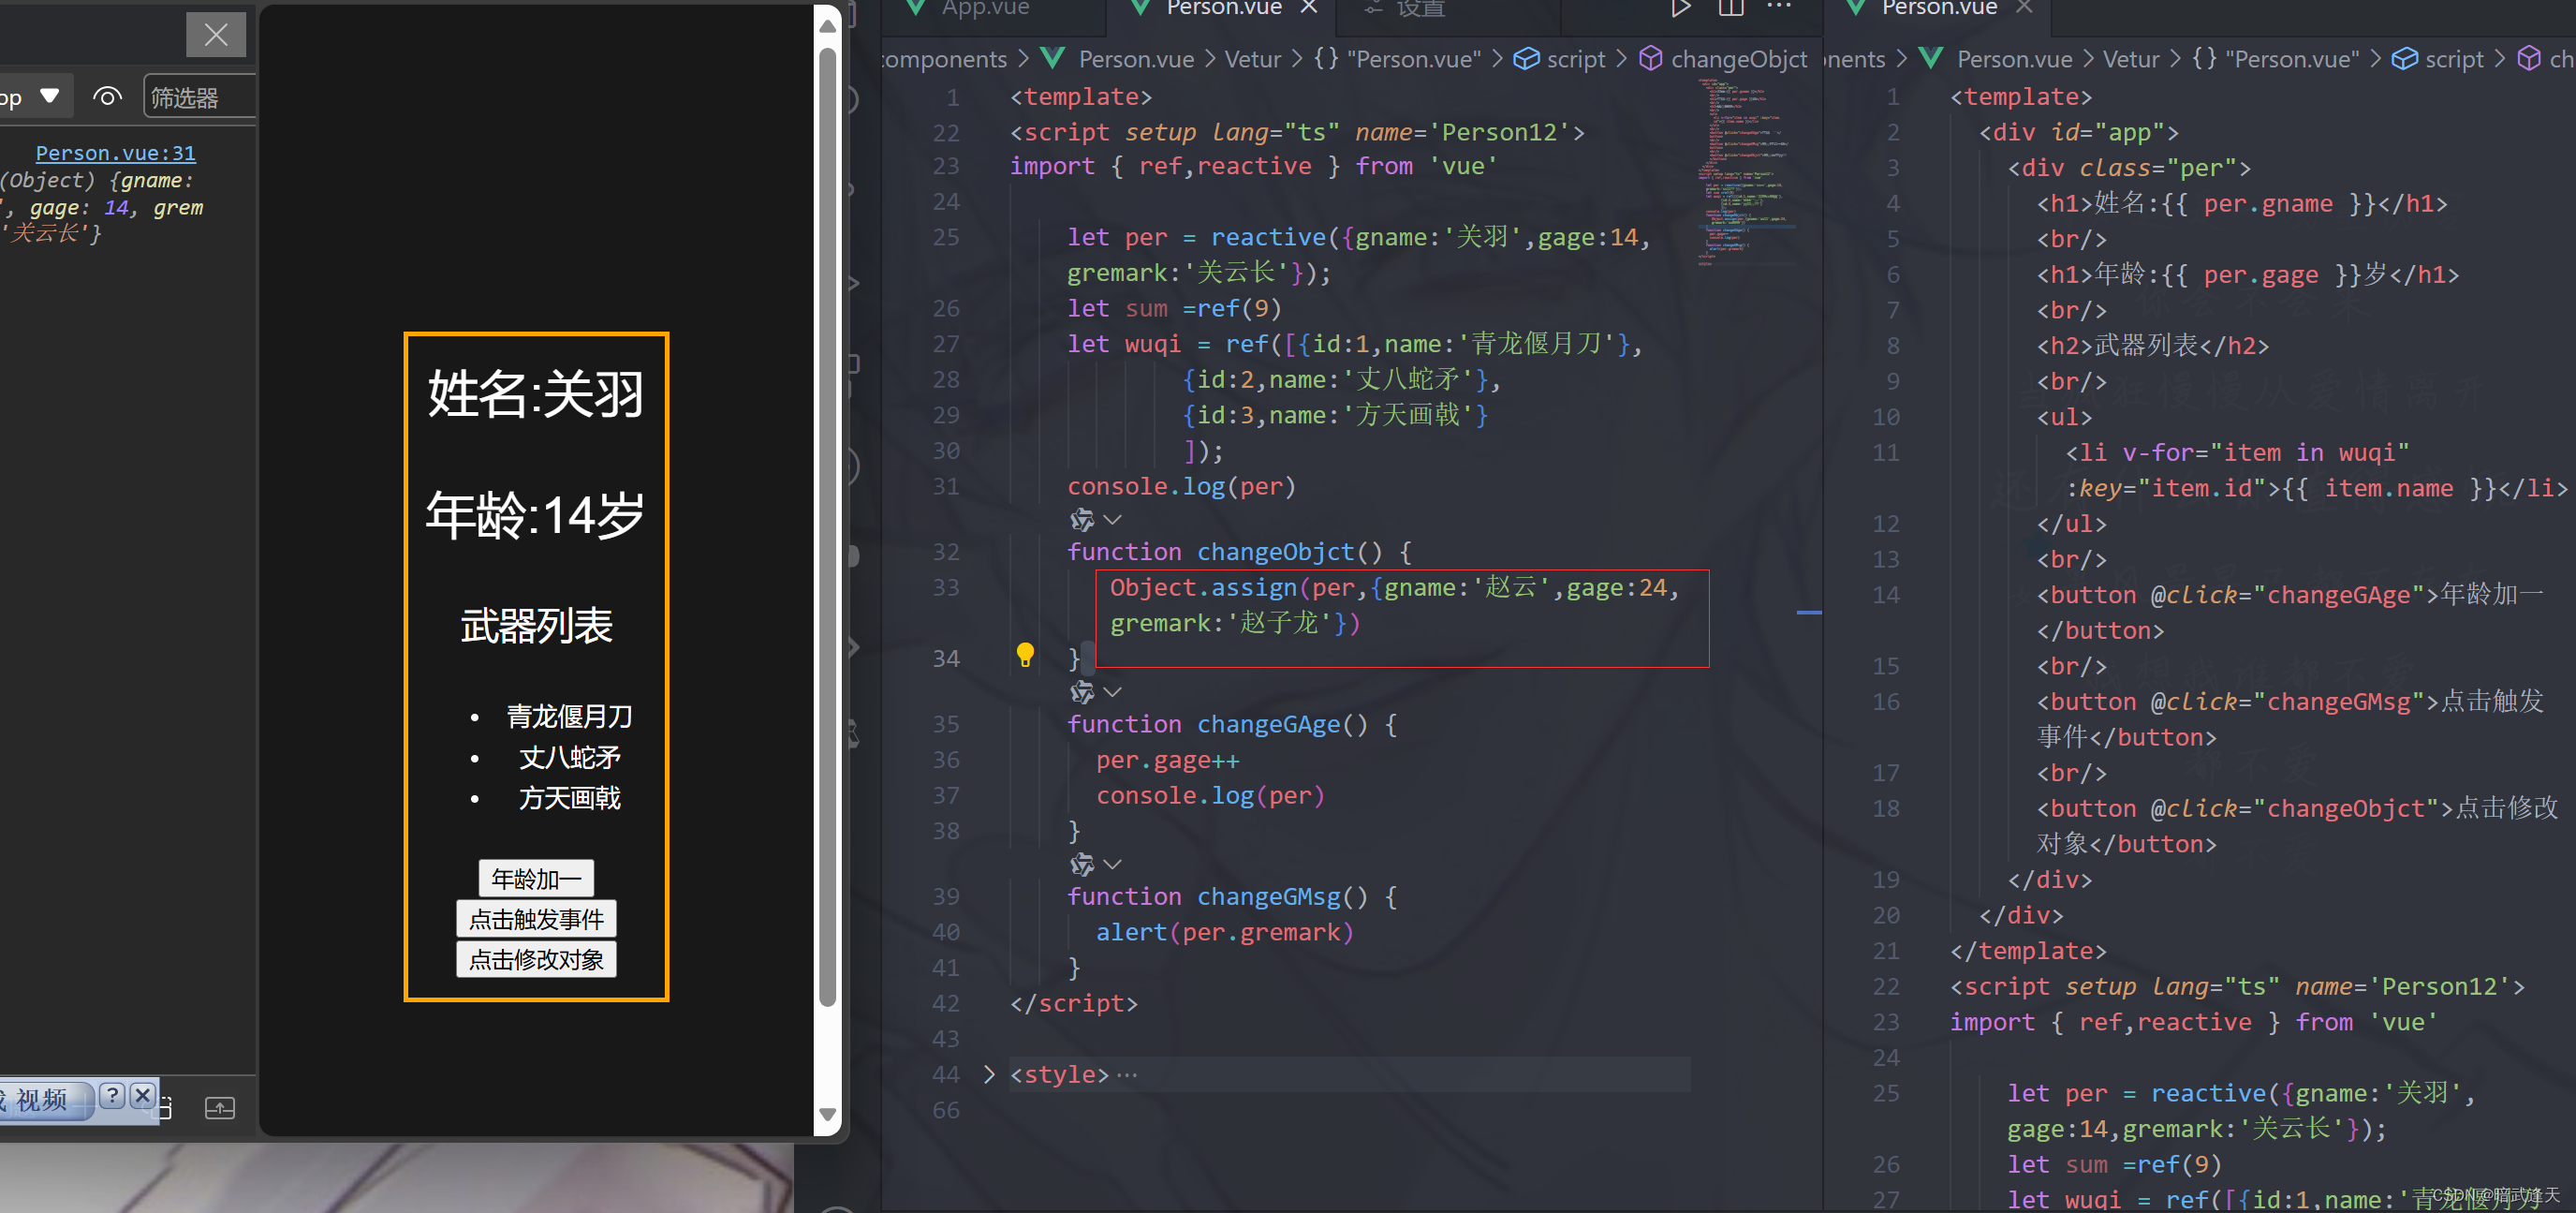
Task: Open the More Actions ellipsis menu in editor
Action: [1780, 7]
